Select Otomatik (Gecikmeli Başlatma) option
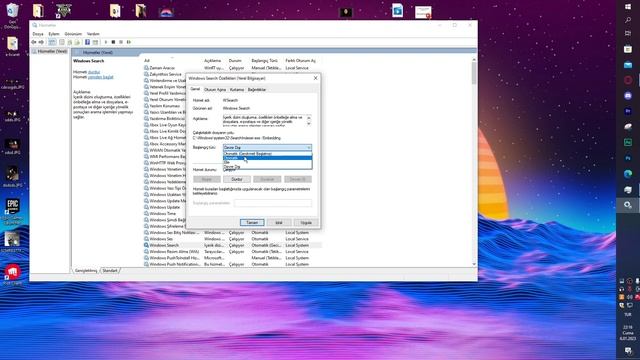This screenshot has width=640, height=360. click(267, 153)
